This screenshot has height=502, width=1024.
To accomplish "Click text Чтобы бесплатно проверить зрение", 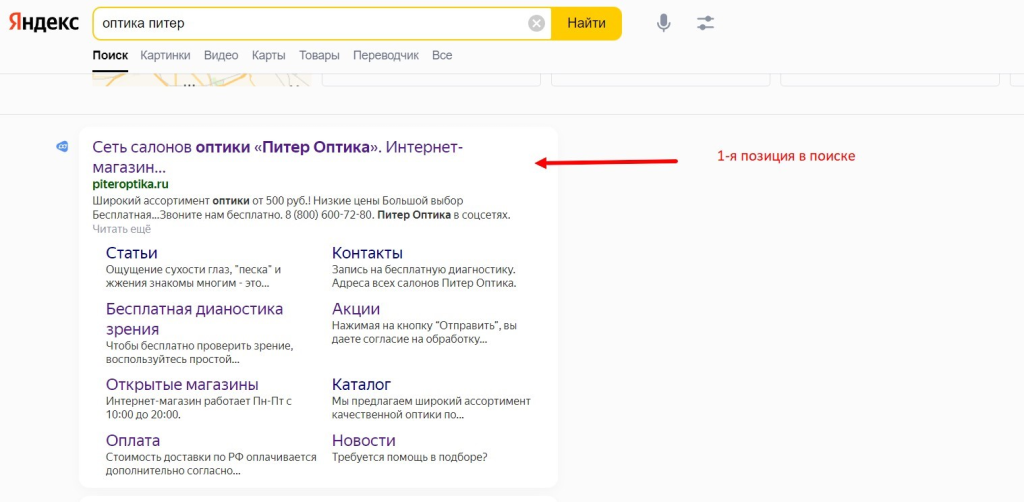I will pyautogui.click(x=199, y=345).
